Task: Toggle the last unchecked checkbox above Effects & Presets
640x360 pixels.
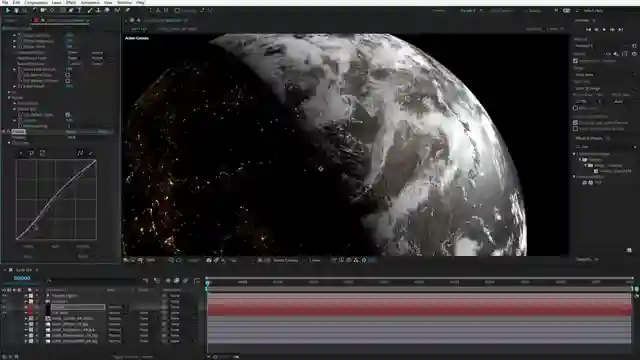Action: coord(576,129)
